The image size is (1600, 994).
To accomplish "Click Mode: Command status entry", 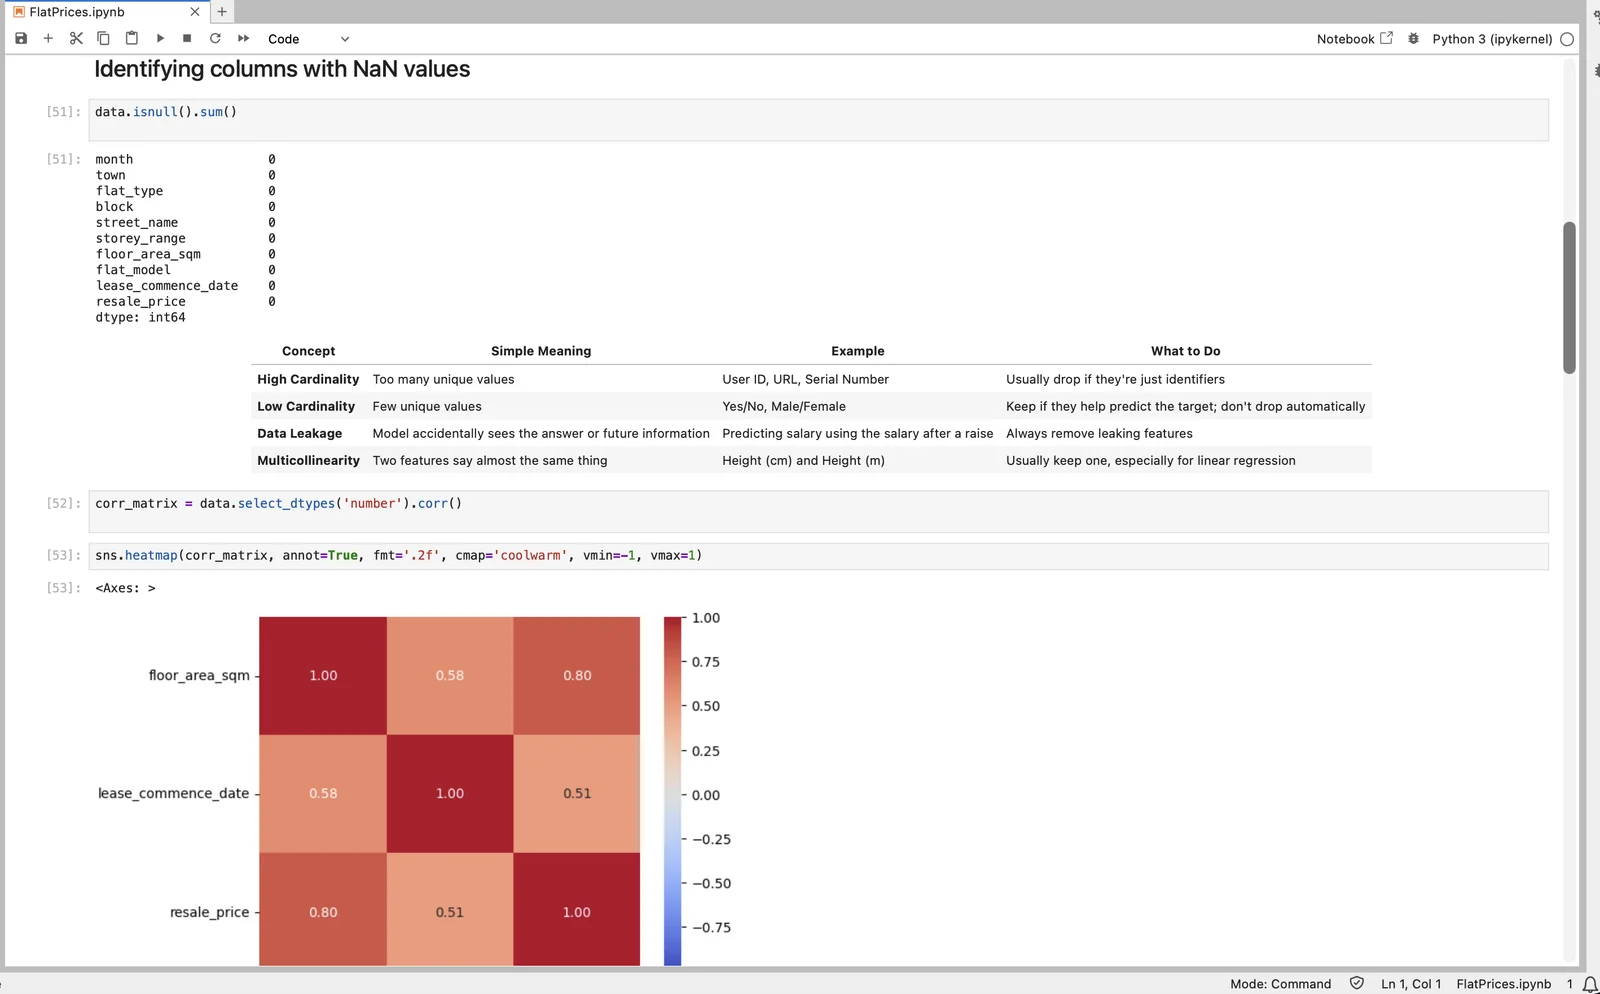I will click(1280, 984).
